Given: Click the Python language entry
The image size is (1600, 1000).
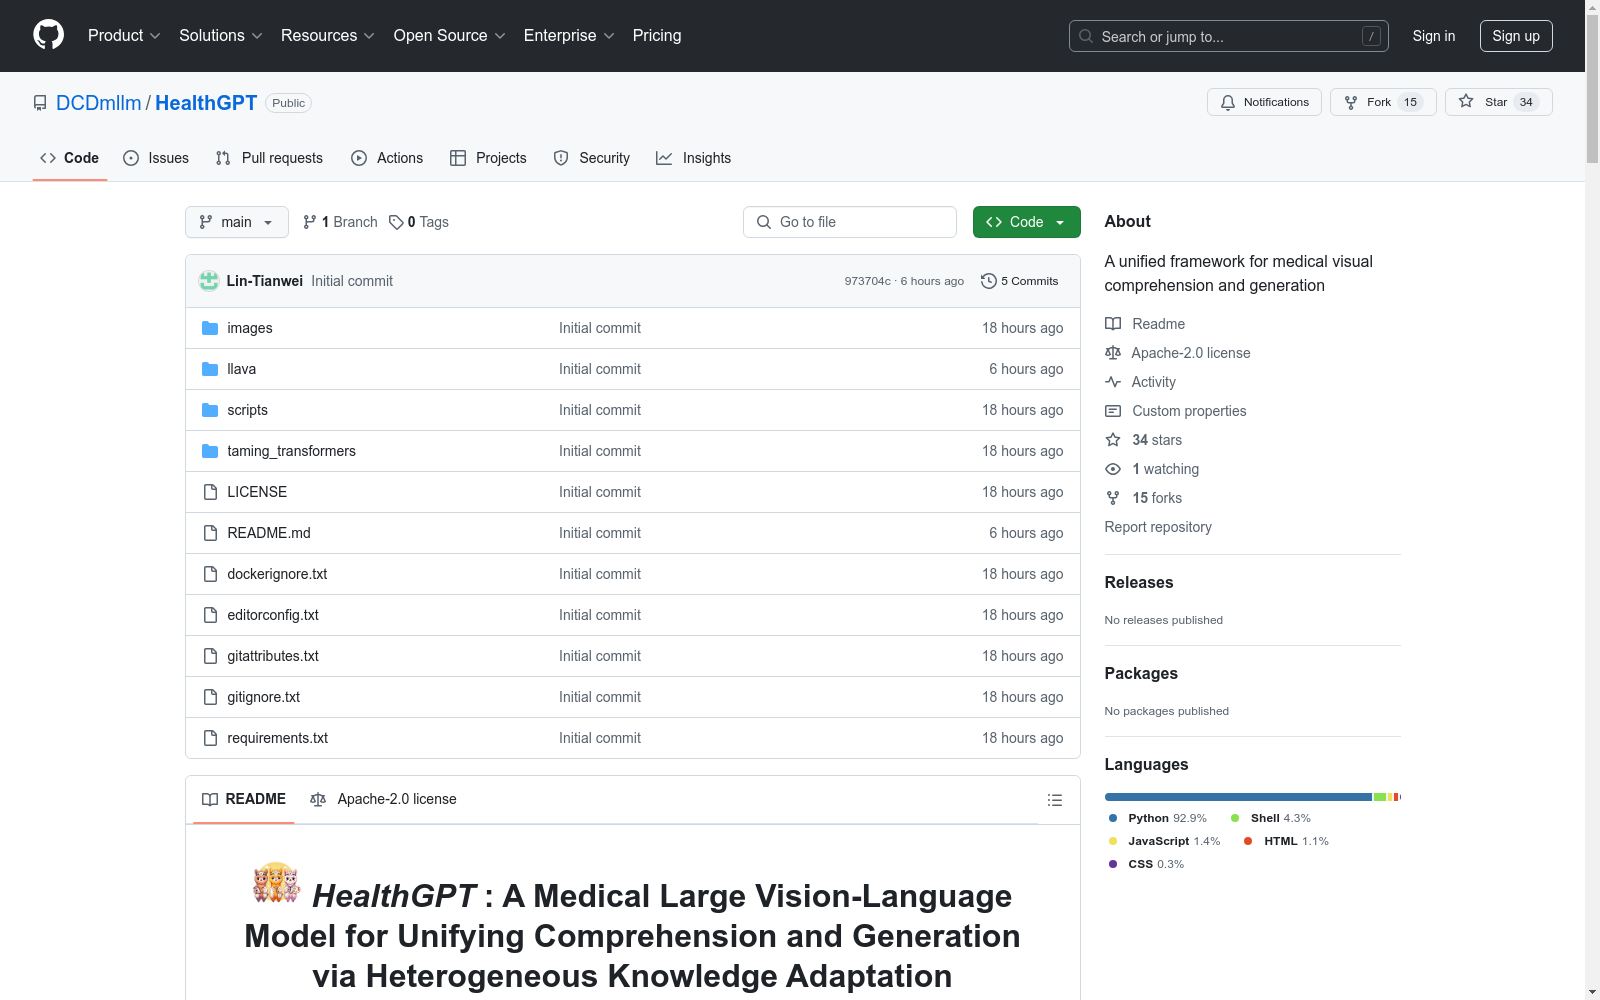Looking at the screenshot, I should tap(1157, 818).
